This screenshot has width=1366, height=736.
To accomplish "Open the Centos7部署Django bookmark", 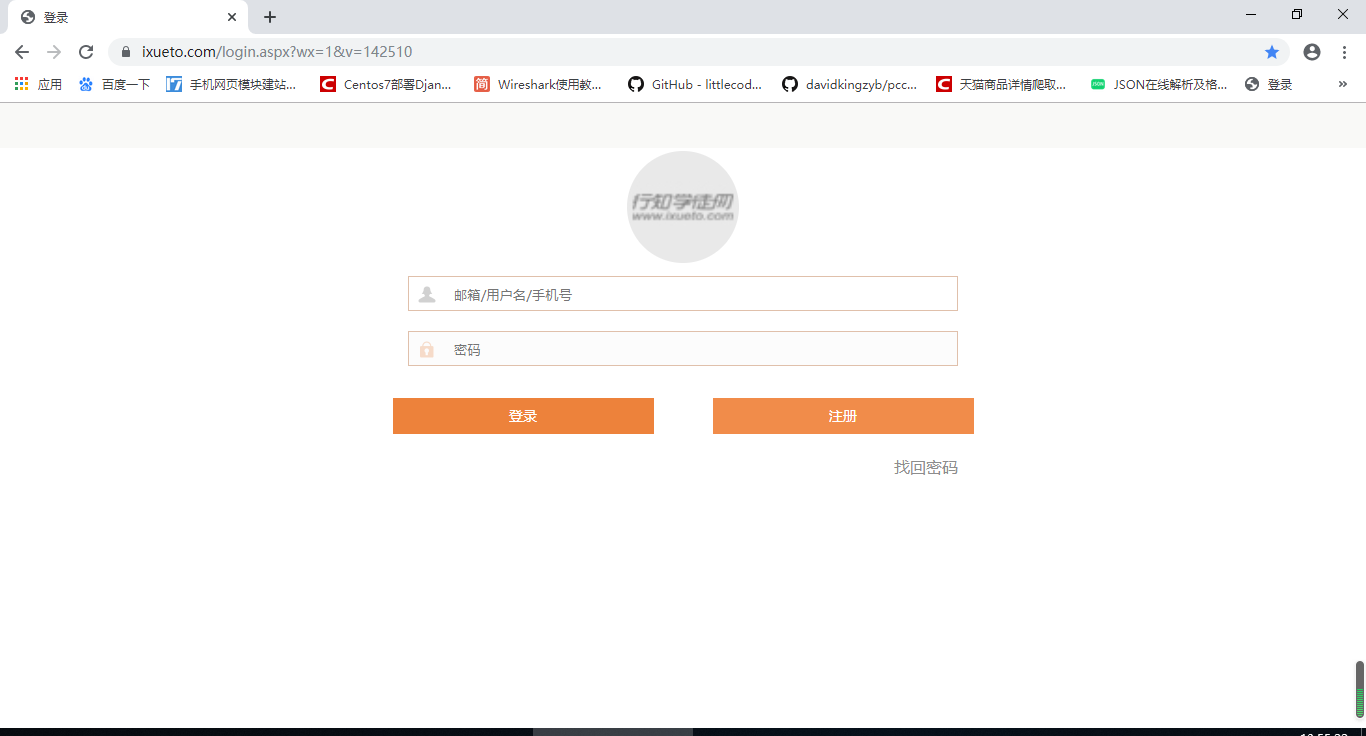I will pyautogui.click(x=386, y=85).
